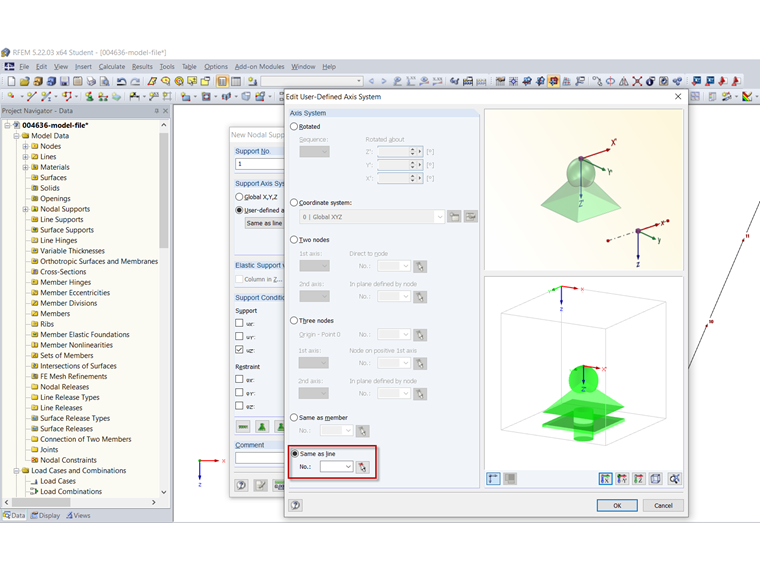Screen dimensions: 760x570
Task: Show view in X direction in preview
Action: (605, 479)
